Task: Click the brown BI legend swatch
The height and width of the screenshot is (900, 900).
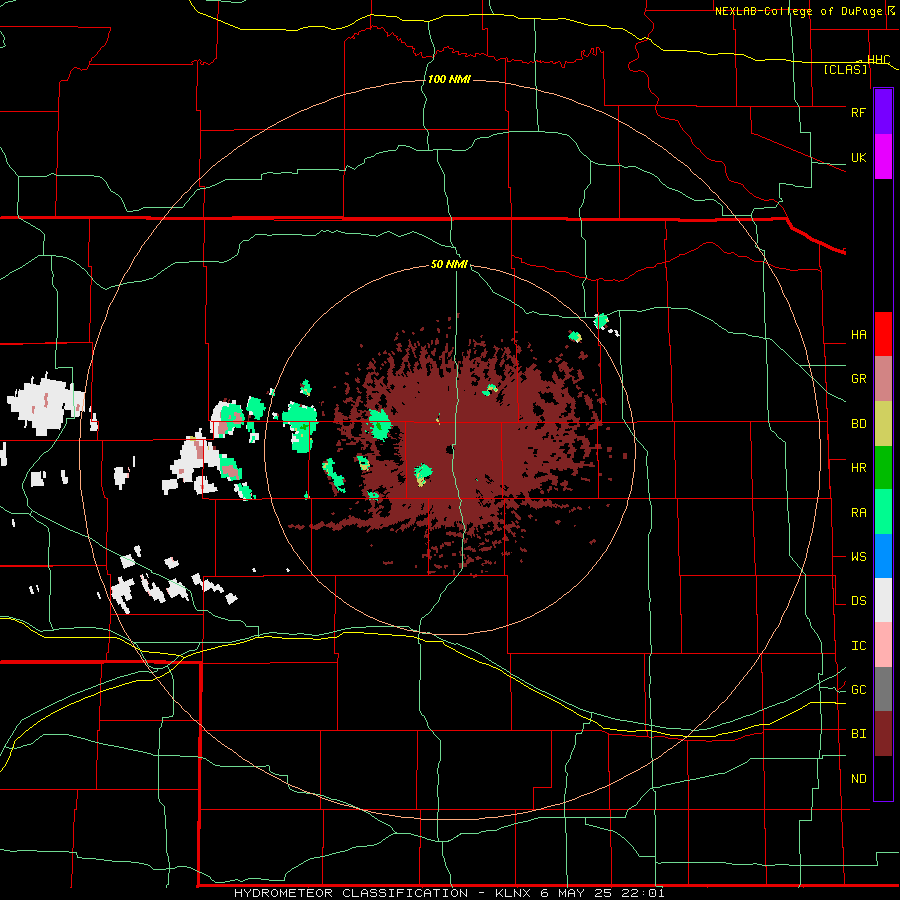Action: [883, 734]
